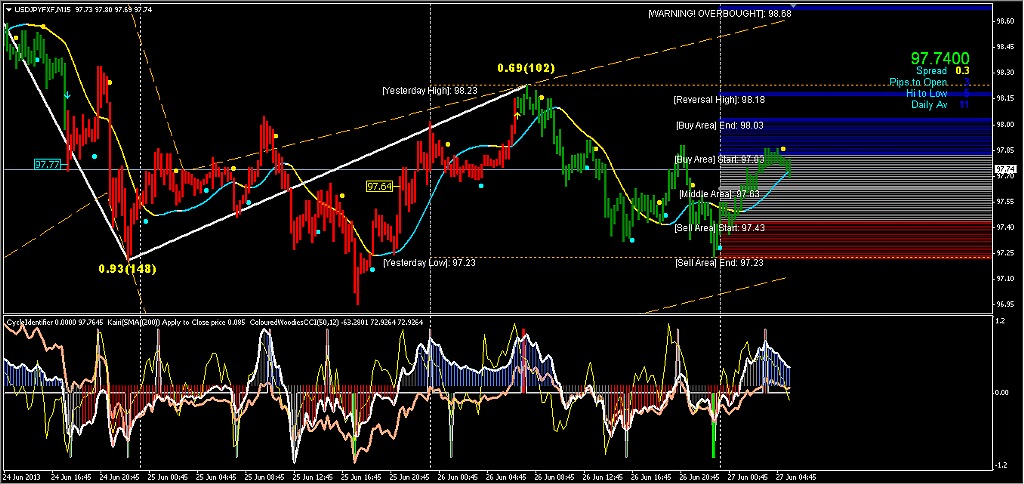Click the blue Buy Area zone band
The image size is (1024, 484).
tap(856, 136)
